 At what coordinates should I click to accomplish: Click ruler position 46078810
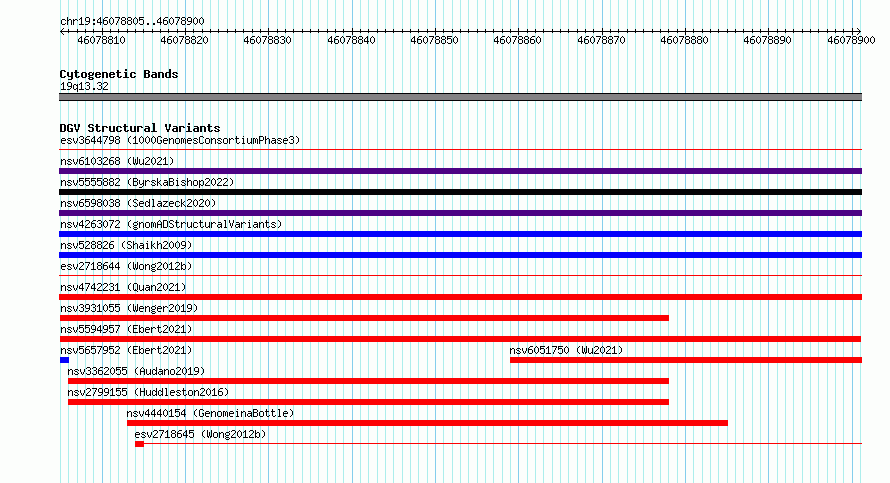tap(101, 40)
